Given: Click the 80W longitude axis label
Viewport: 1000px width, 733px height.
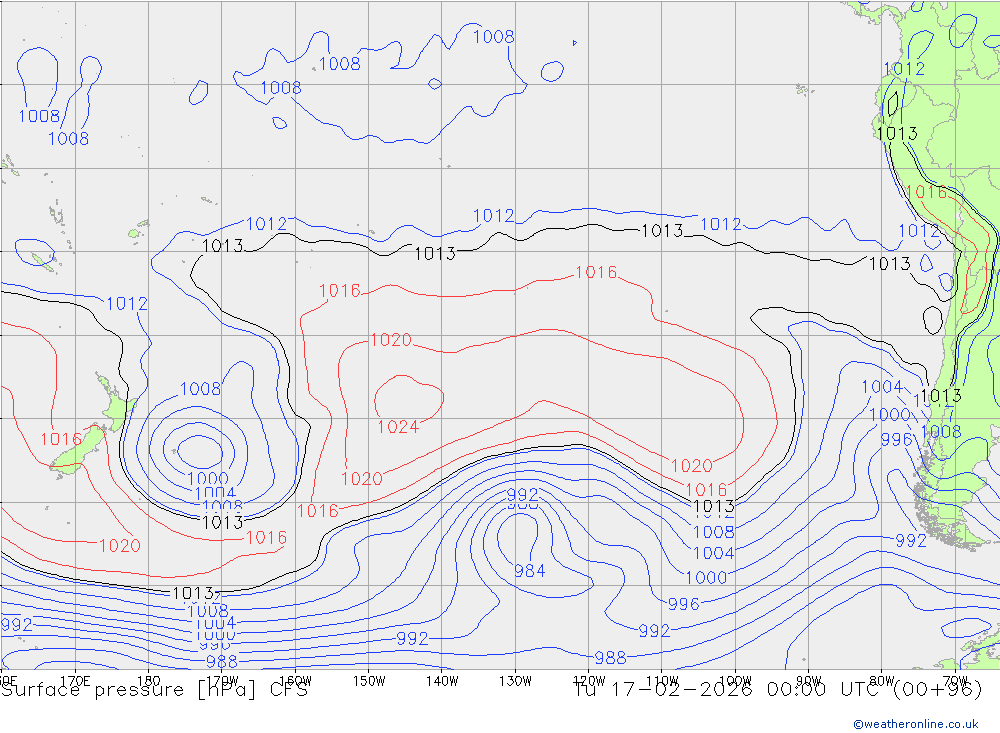Looking at the screenshot, I should [882, 681].
